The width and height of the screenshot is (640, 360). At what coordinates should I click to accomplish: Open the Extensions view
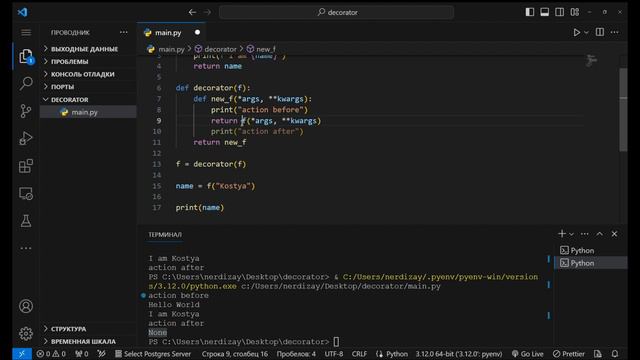(26, 166)
